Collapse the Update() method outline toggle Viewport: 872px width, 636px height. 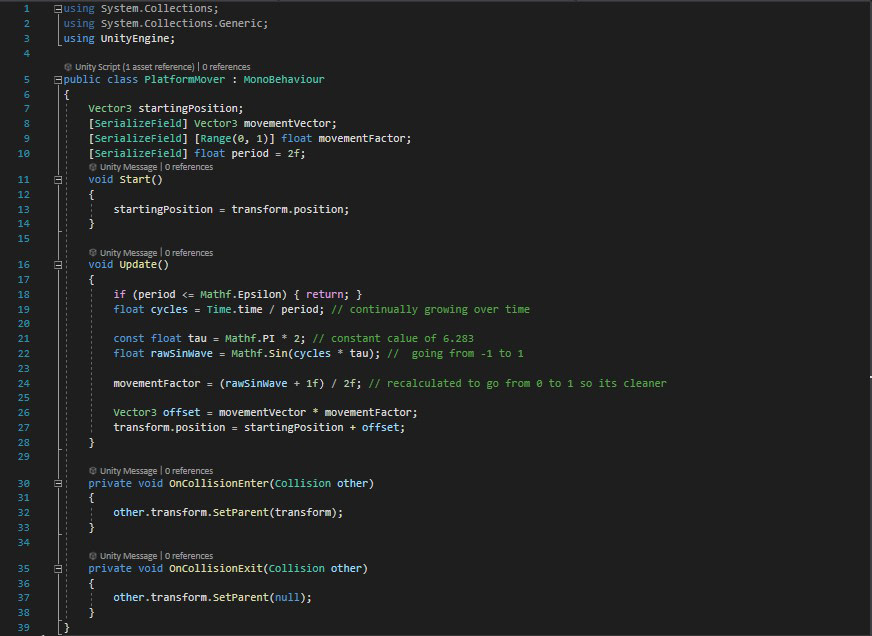click(58, 265)
